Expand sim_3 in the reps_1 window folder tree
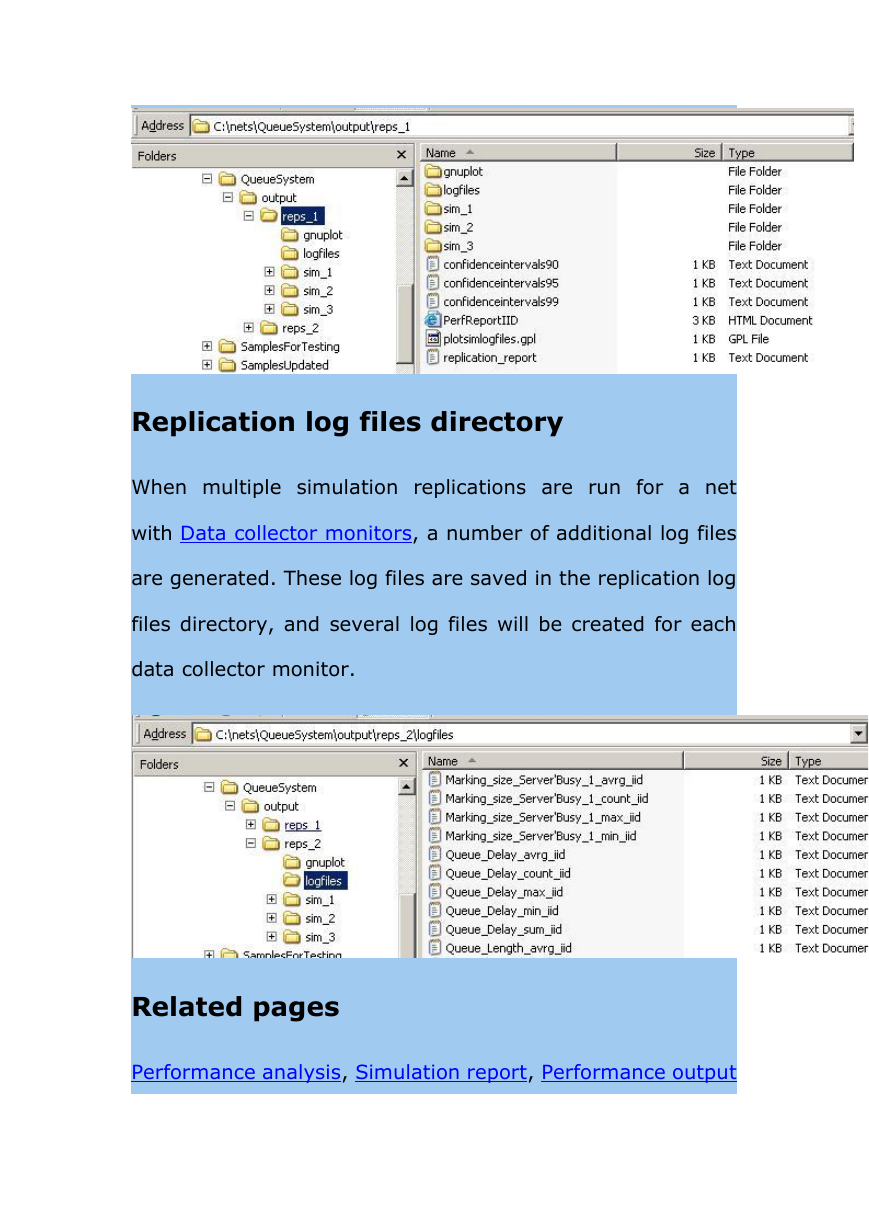Image resolution: width=869 pixels, height=1228 pixels. [270, 310]
